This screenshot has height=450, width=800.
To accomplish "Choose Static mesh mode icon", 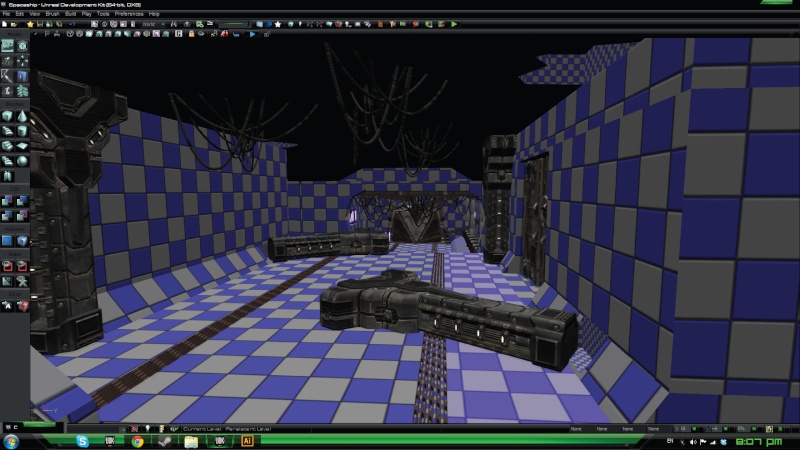I will click(22, 76).
